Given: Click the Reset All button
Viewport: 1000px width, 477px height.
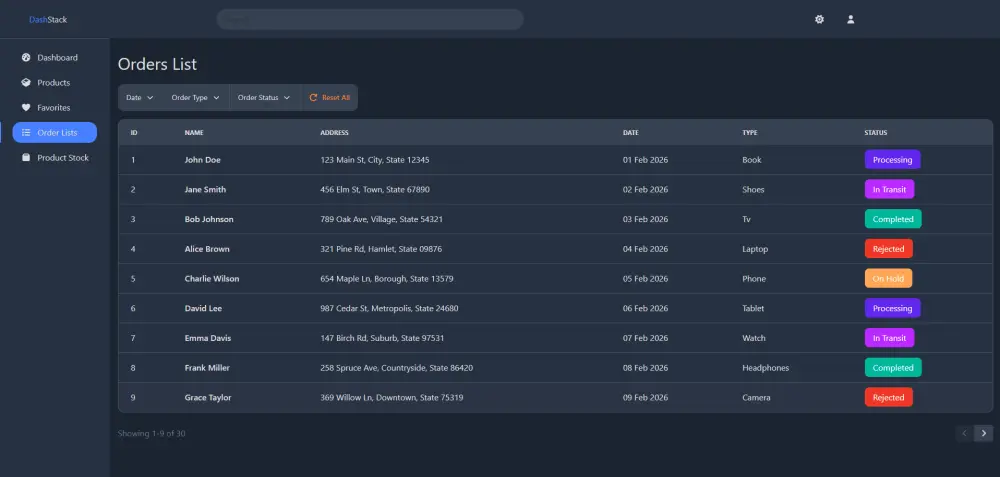Looking at the screenshot, I should [330, 98].
